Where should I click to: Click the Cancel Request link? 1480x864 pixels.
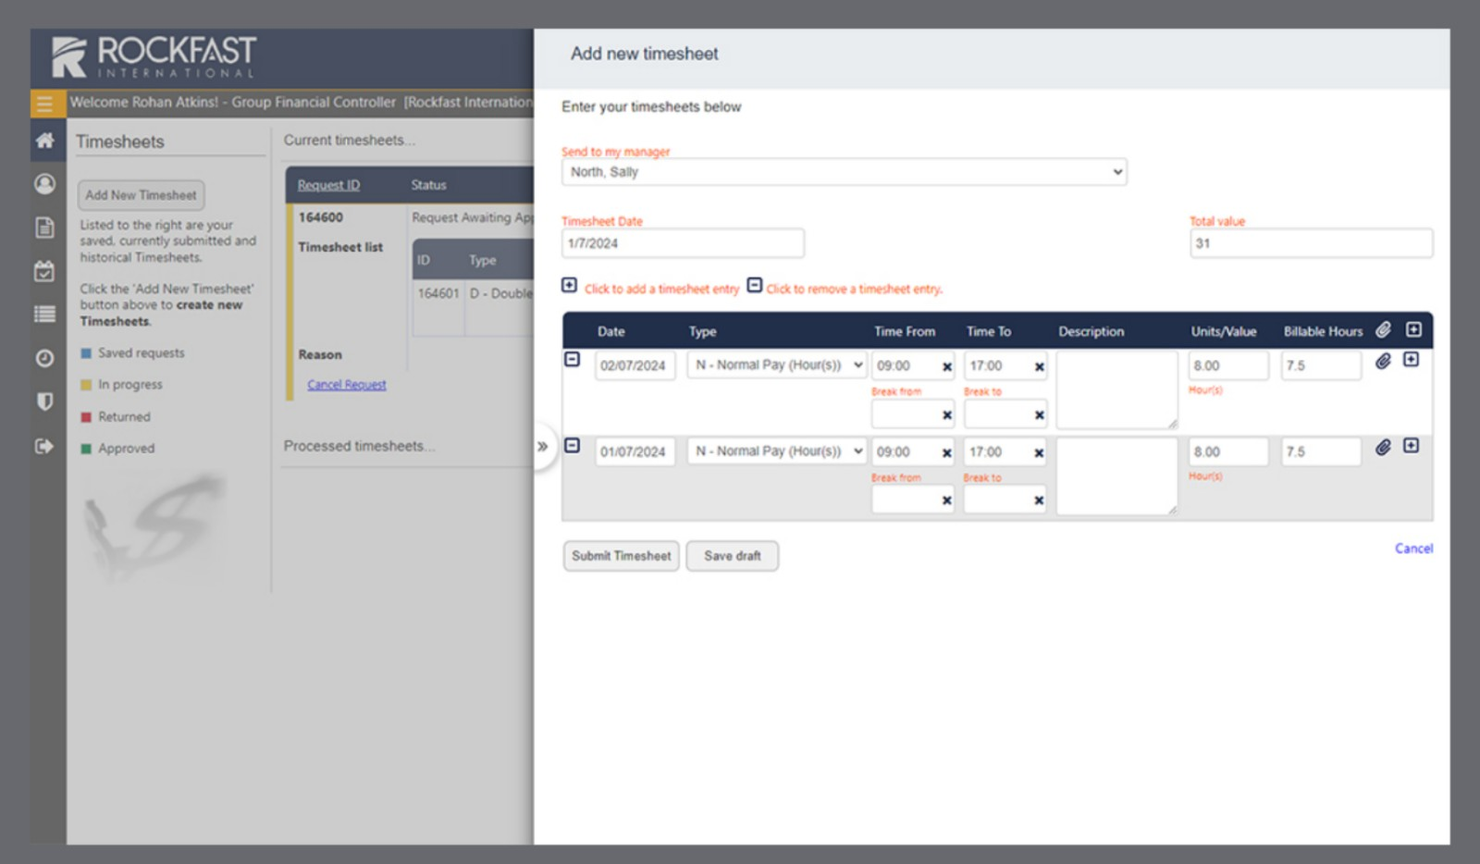(345, 383)
